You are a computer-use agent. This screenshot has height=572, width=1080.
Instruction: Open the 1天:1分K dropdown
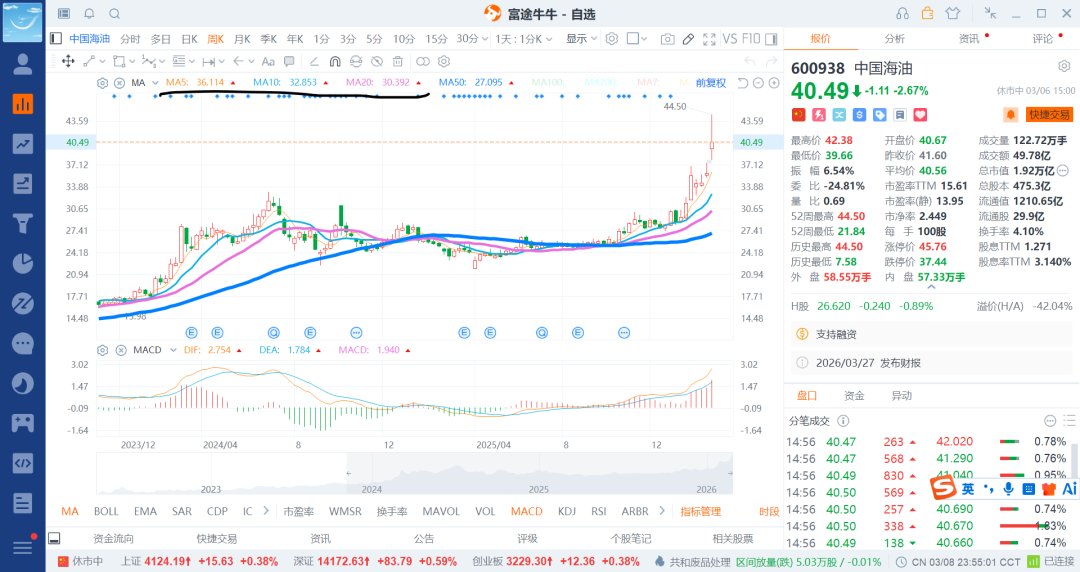(523, 39)
